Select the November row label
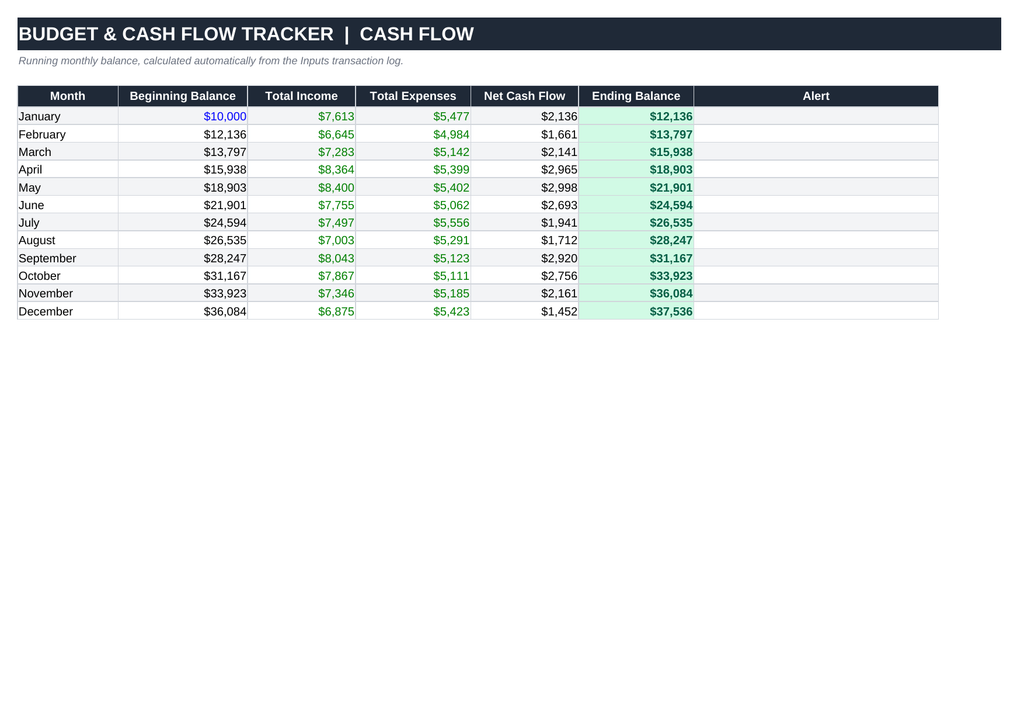1024x725 pixels. [68, 294]
